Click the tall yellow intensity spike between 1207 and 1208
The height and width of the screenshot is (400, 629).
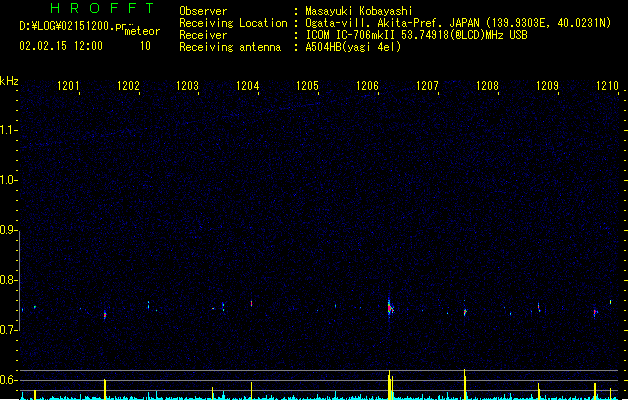pos(465,384)
